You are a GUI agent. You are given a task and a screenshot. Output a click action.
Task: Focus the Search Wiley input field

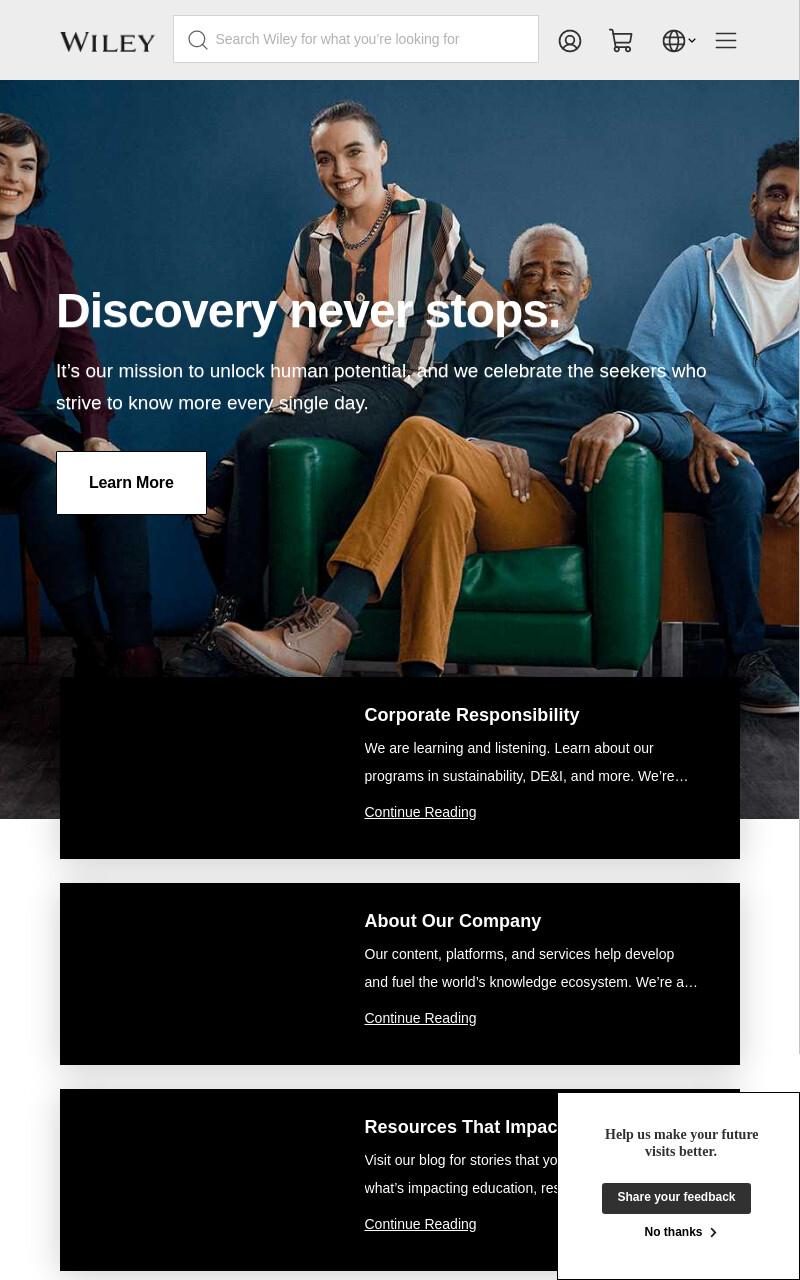pos(356,39)
